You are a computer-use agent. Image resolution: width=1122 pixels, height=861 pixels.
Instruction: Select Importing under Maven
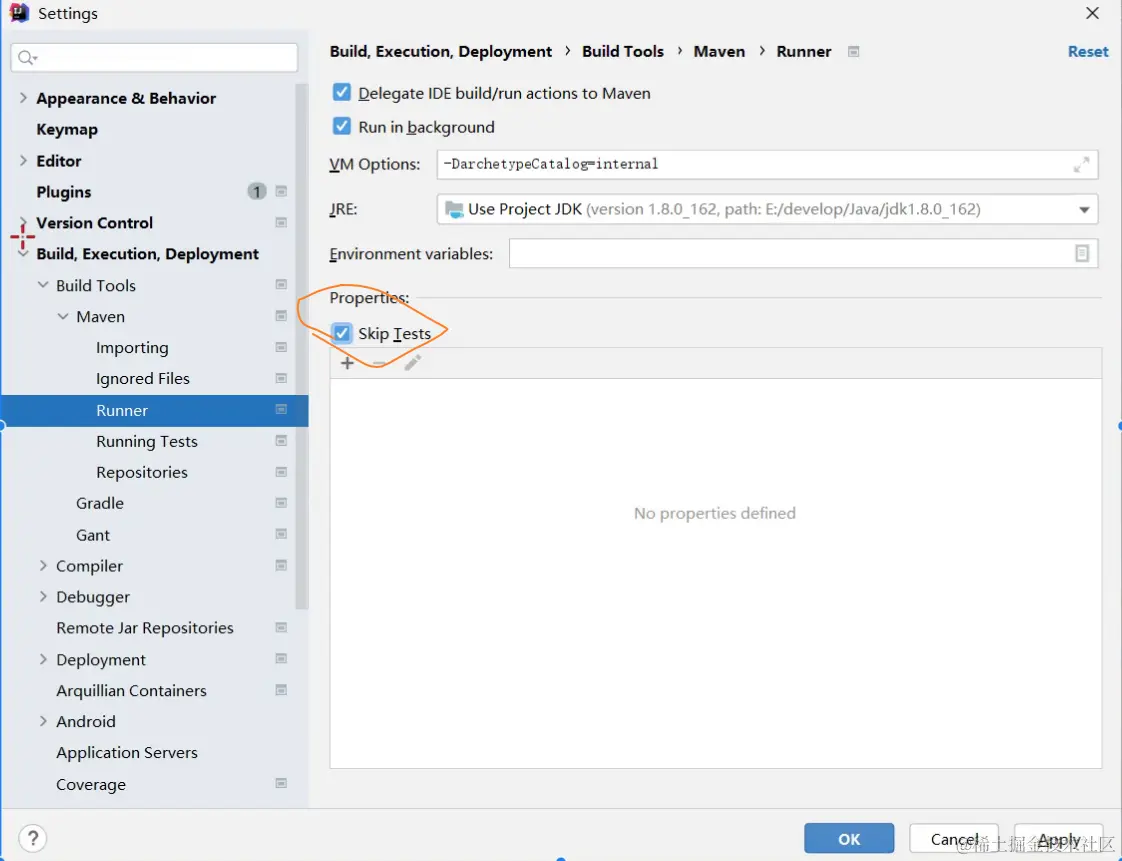[x=132, y=347]
